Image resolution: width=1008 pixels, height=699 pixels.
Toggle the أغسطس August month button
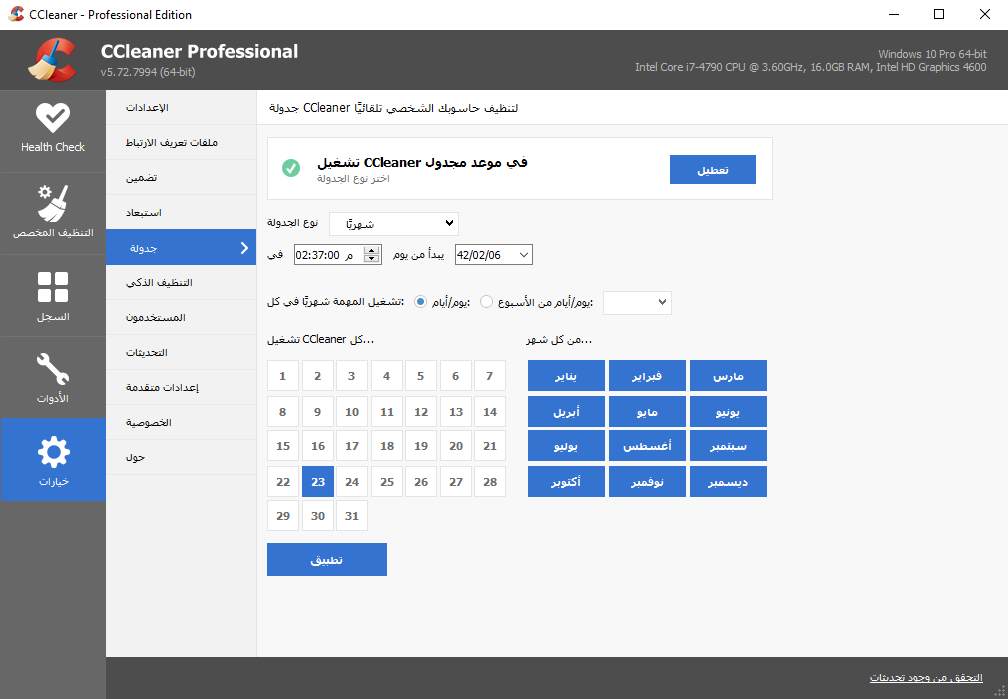647,446
